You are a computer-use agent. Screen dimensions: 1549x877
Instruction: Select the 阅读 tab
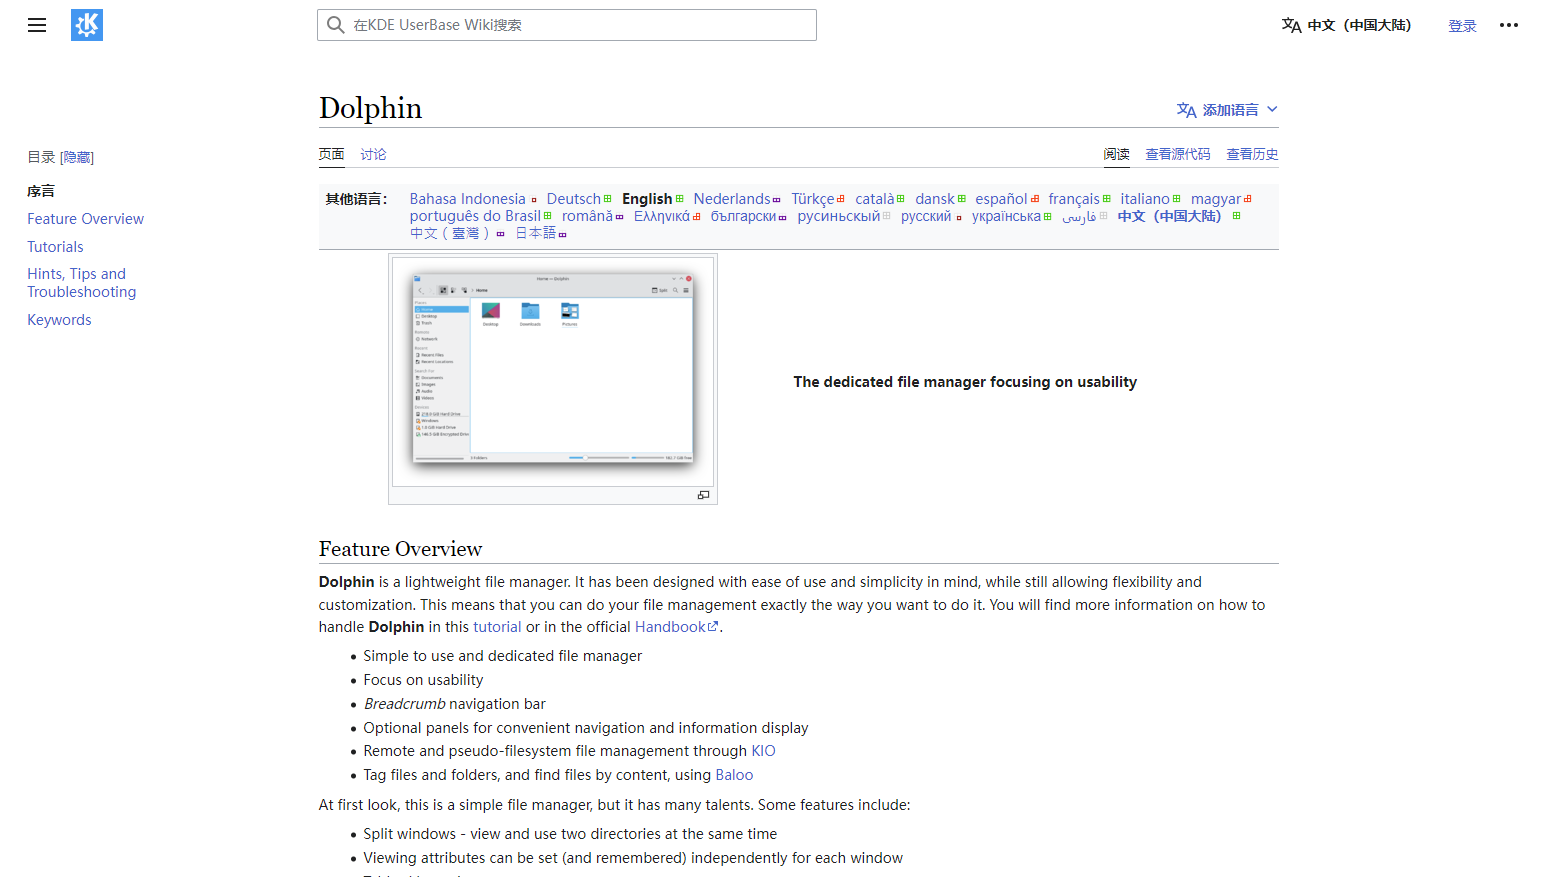1117,154
